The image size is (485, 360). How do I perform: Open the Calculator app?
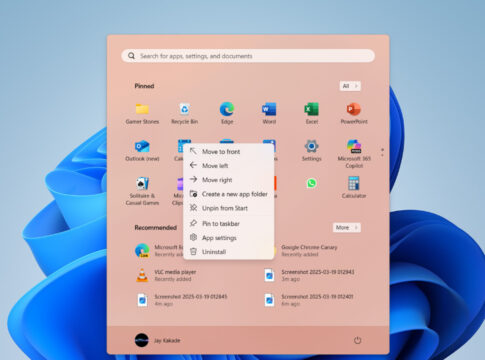pos(354,187)
